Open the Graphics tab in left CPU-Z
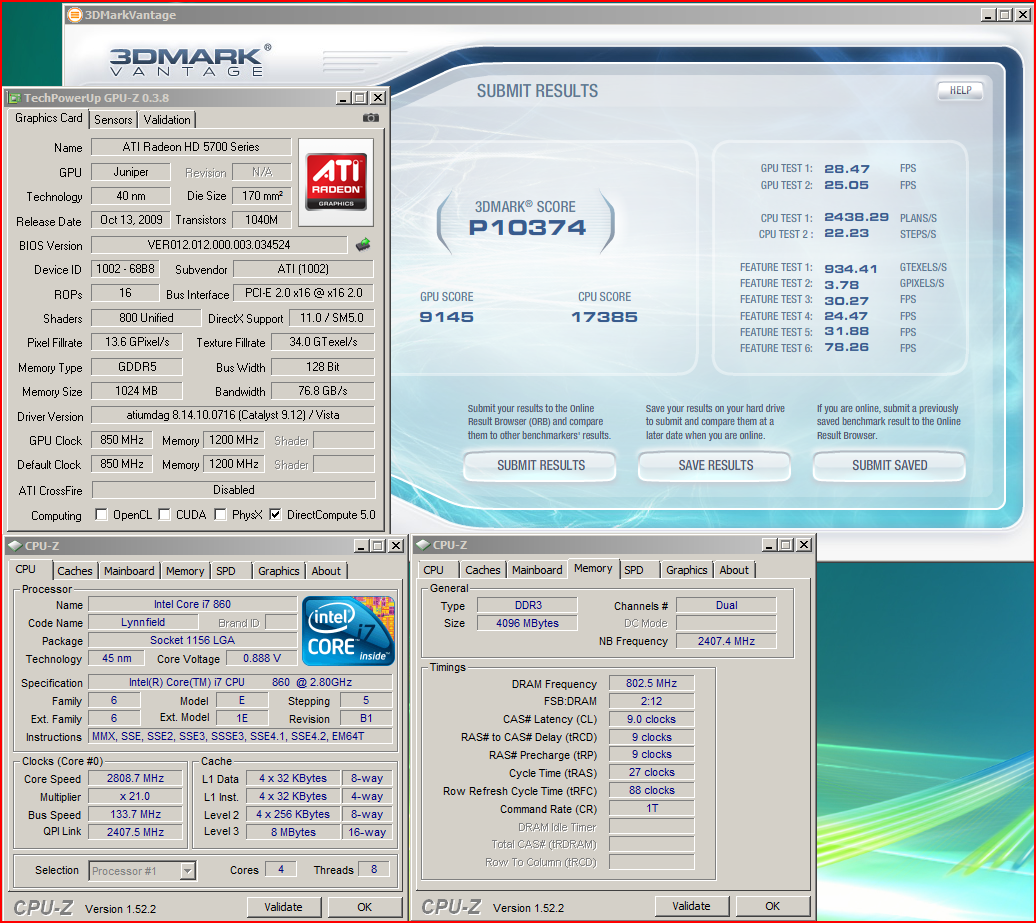Viewport: 1036px width, 923px height. point(278,571)
